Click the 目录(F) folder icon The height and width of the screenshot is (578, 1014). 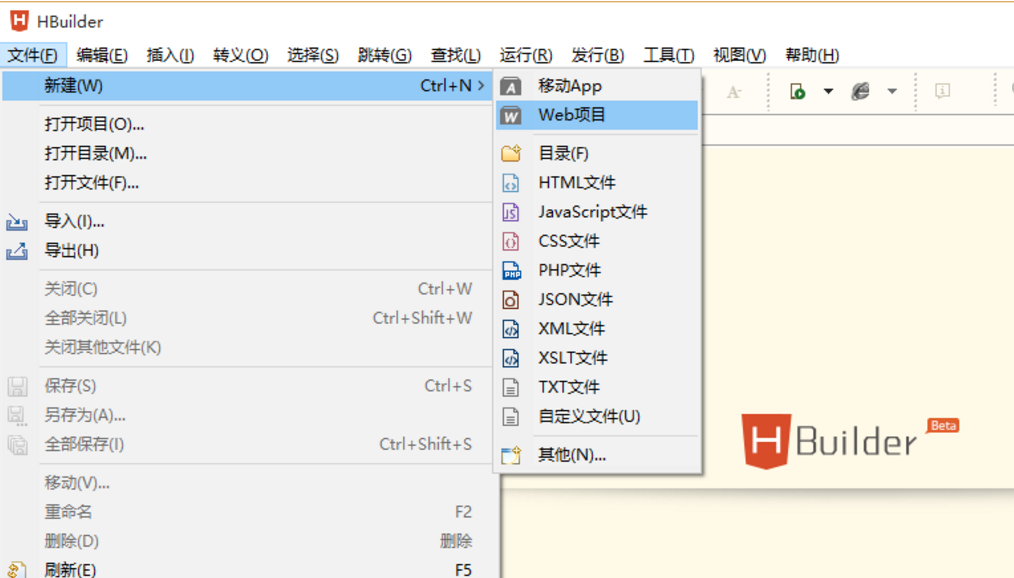[x=511, y=153]
